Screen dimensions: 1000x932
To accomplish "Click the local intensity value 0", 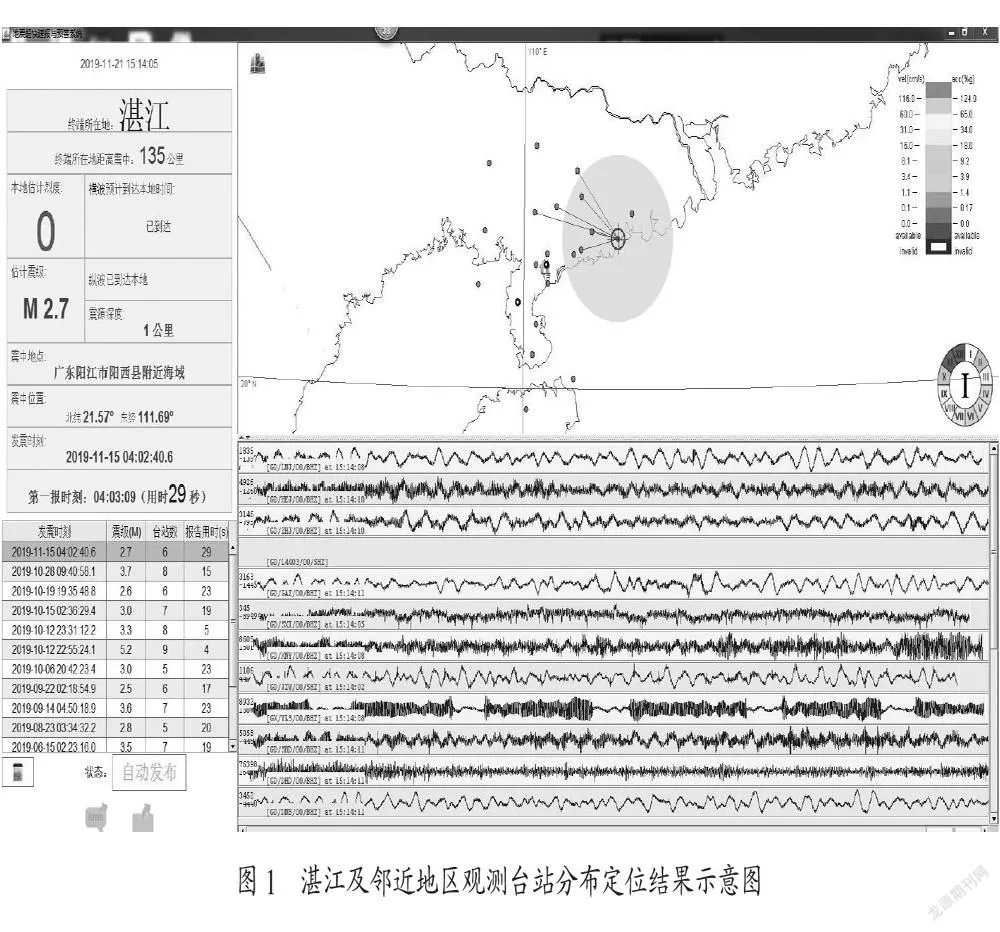I will click(x=45, y=231).
